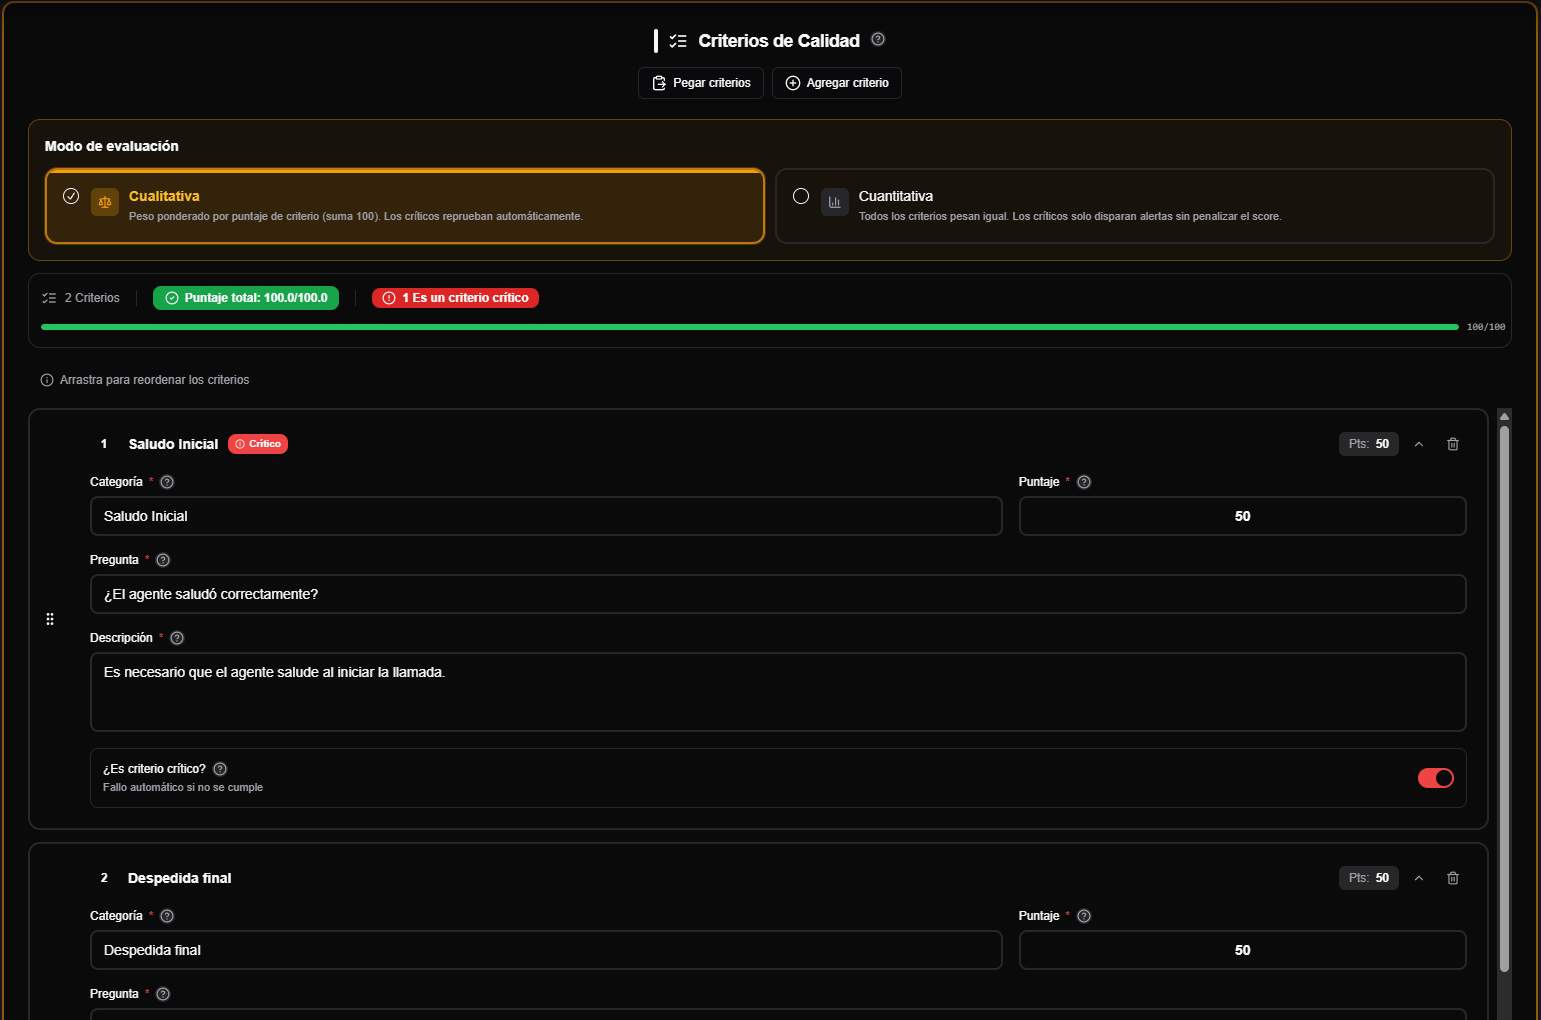Click the green total score progress bar
The image size is (1541, 1020).
pos(750,327)
